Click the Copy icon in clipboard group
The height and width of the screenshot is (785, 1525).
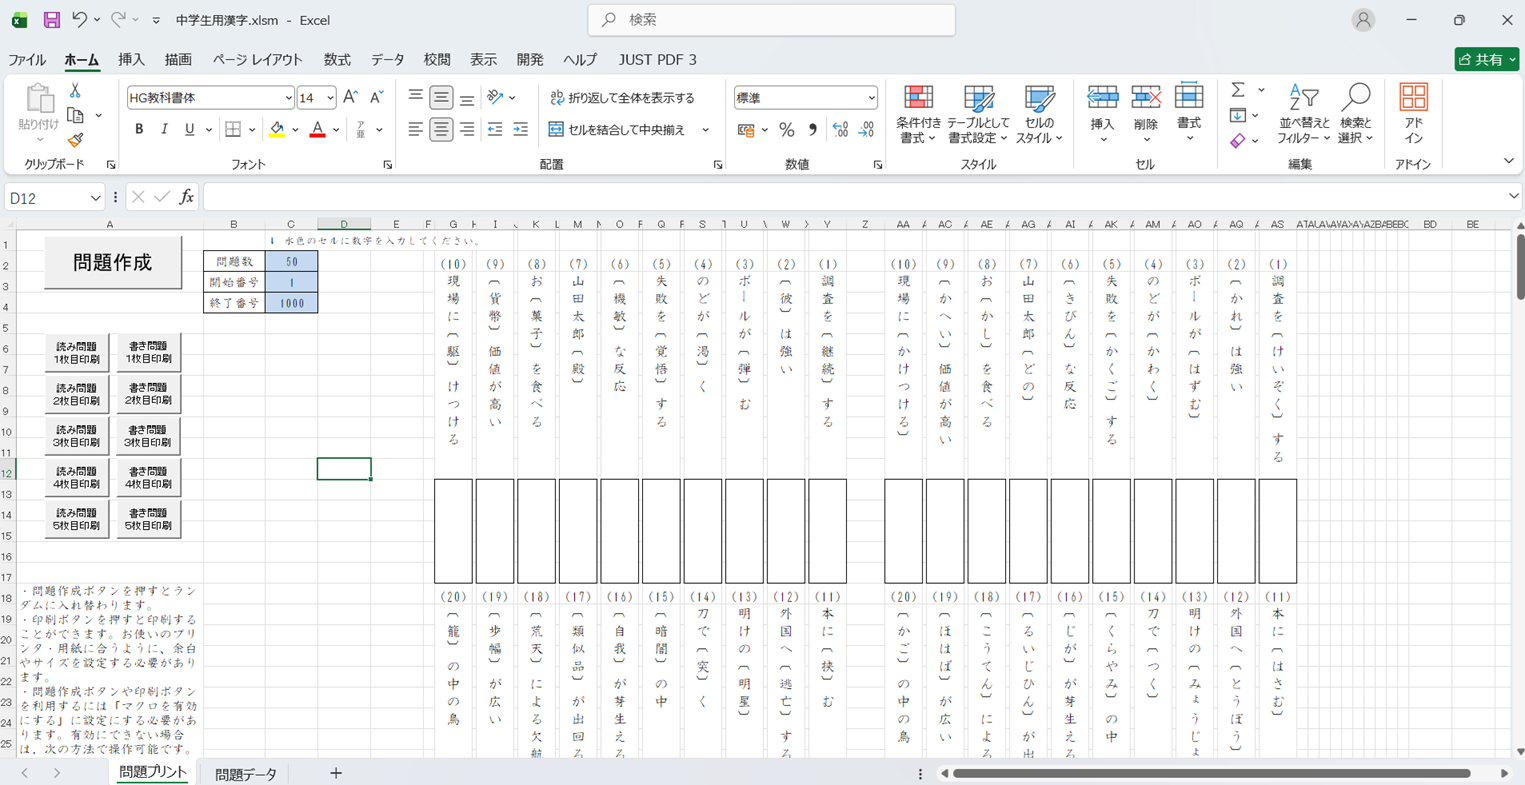tap(75, 116)
